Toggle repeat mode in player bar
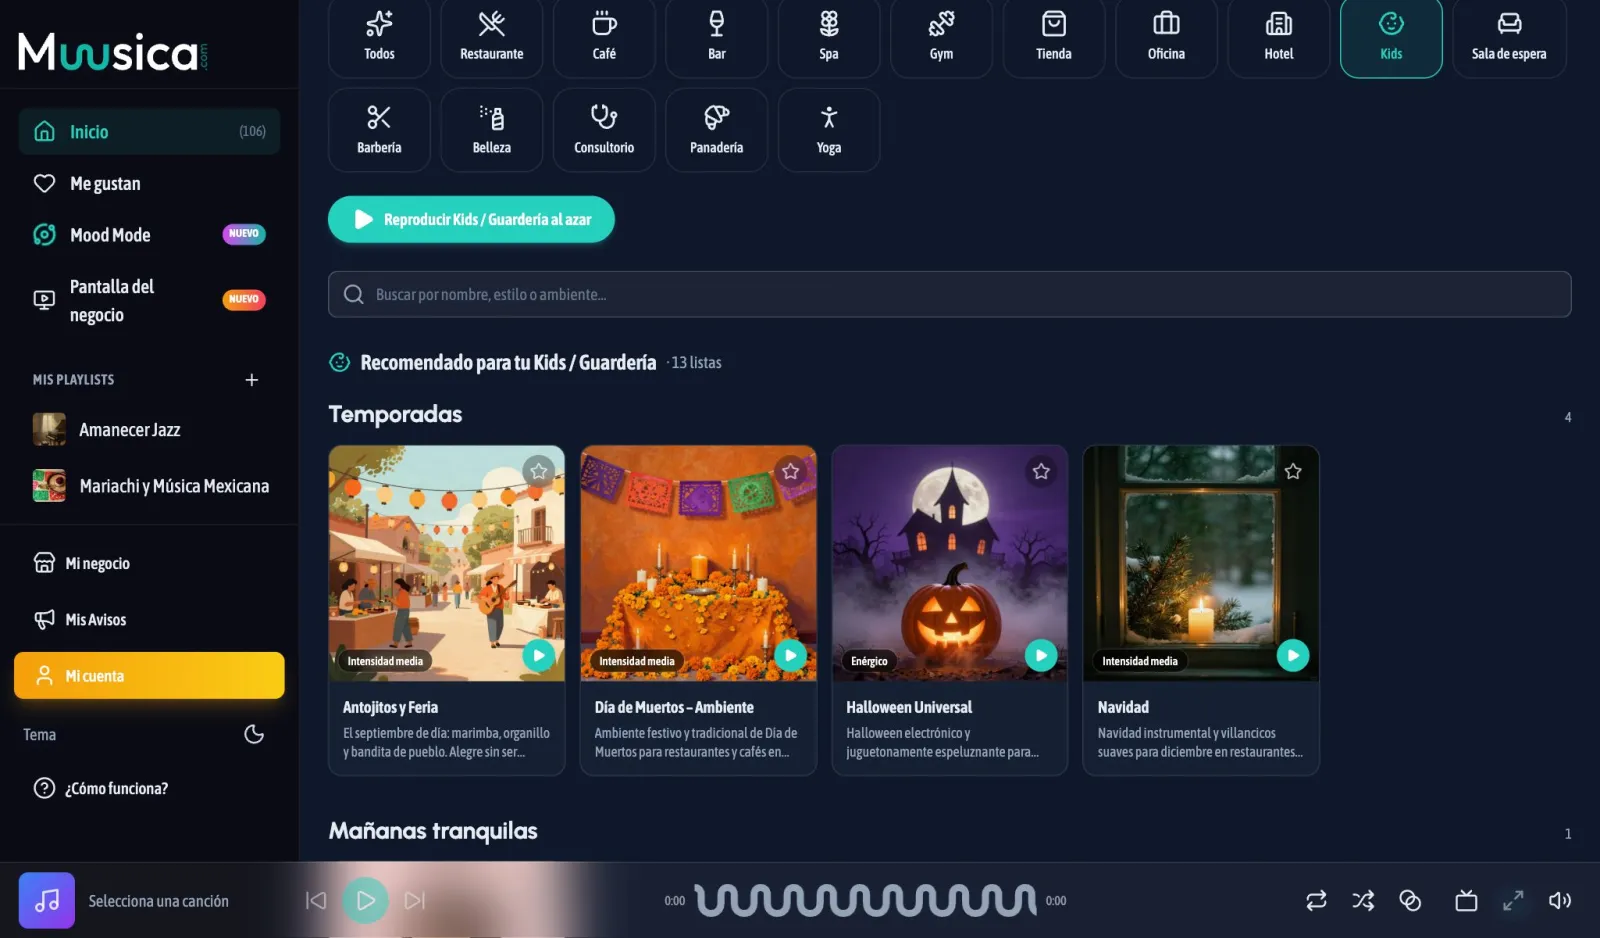 pos(1316,900)
